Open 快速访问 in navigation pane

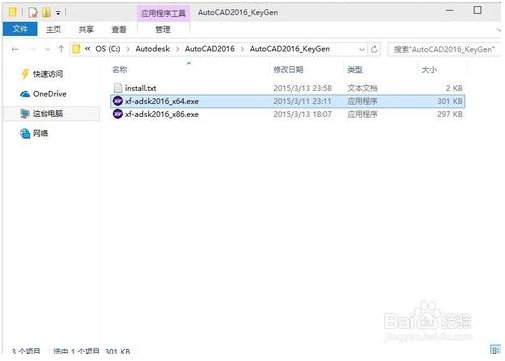pyautogui.click(x=42, y=74)
